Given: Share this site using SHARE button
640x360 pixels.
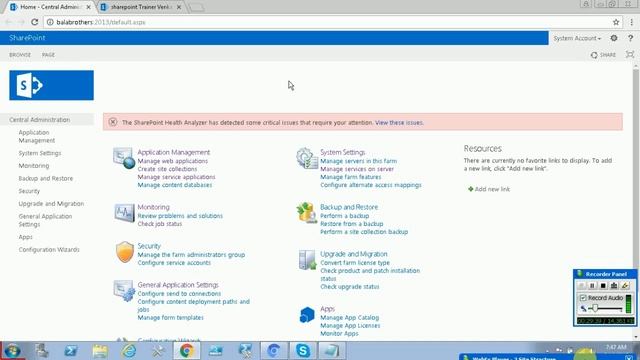Looking at the screenshot, I should 603,55.
